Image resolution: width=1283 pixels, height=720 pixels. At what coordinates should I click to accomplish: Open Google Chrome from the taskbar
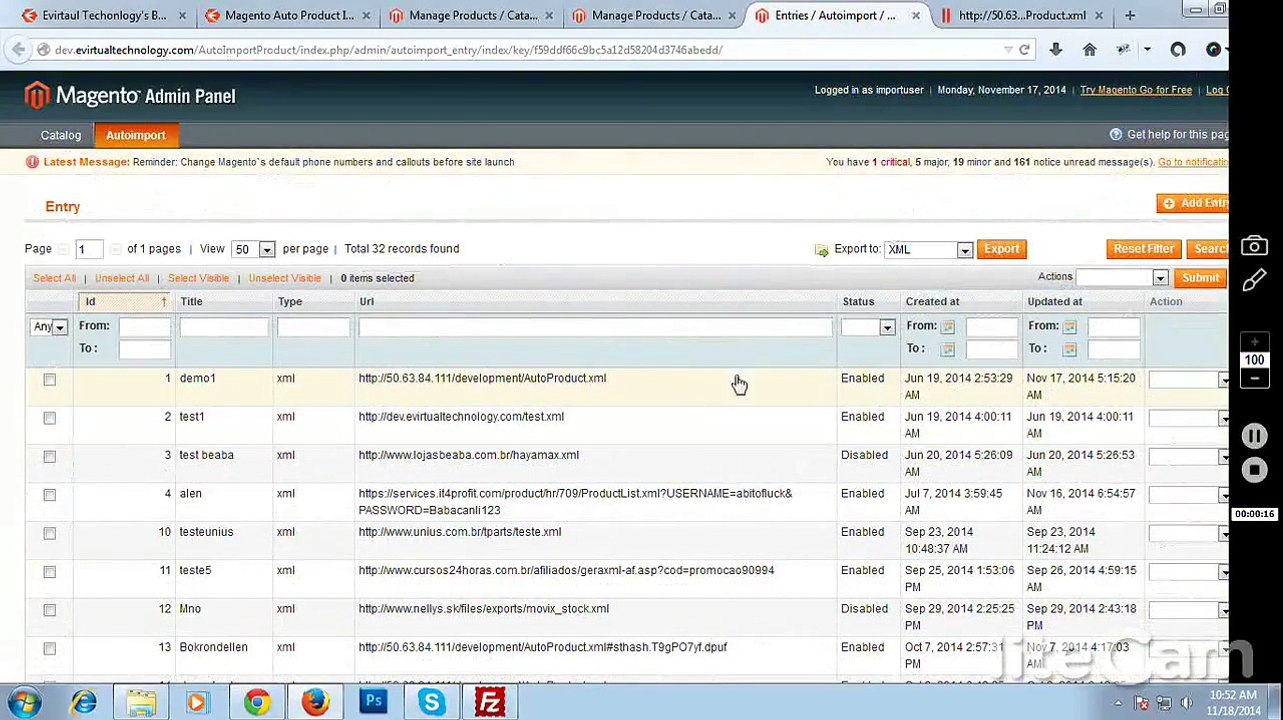tap(257, 702)
